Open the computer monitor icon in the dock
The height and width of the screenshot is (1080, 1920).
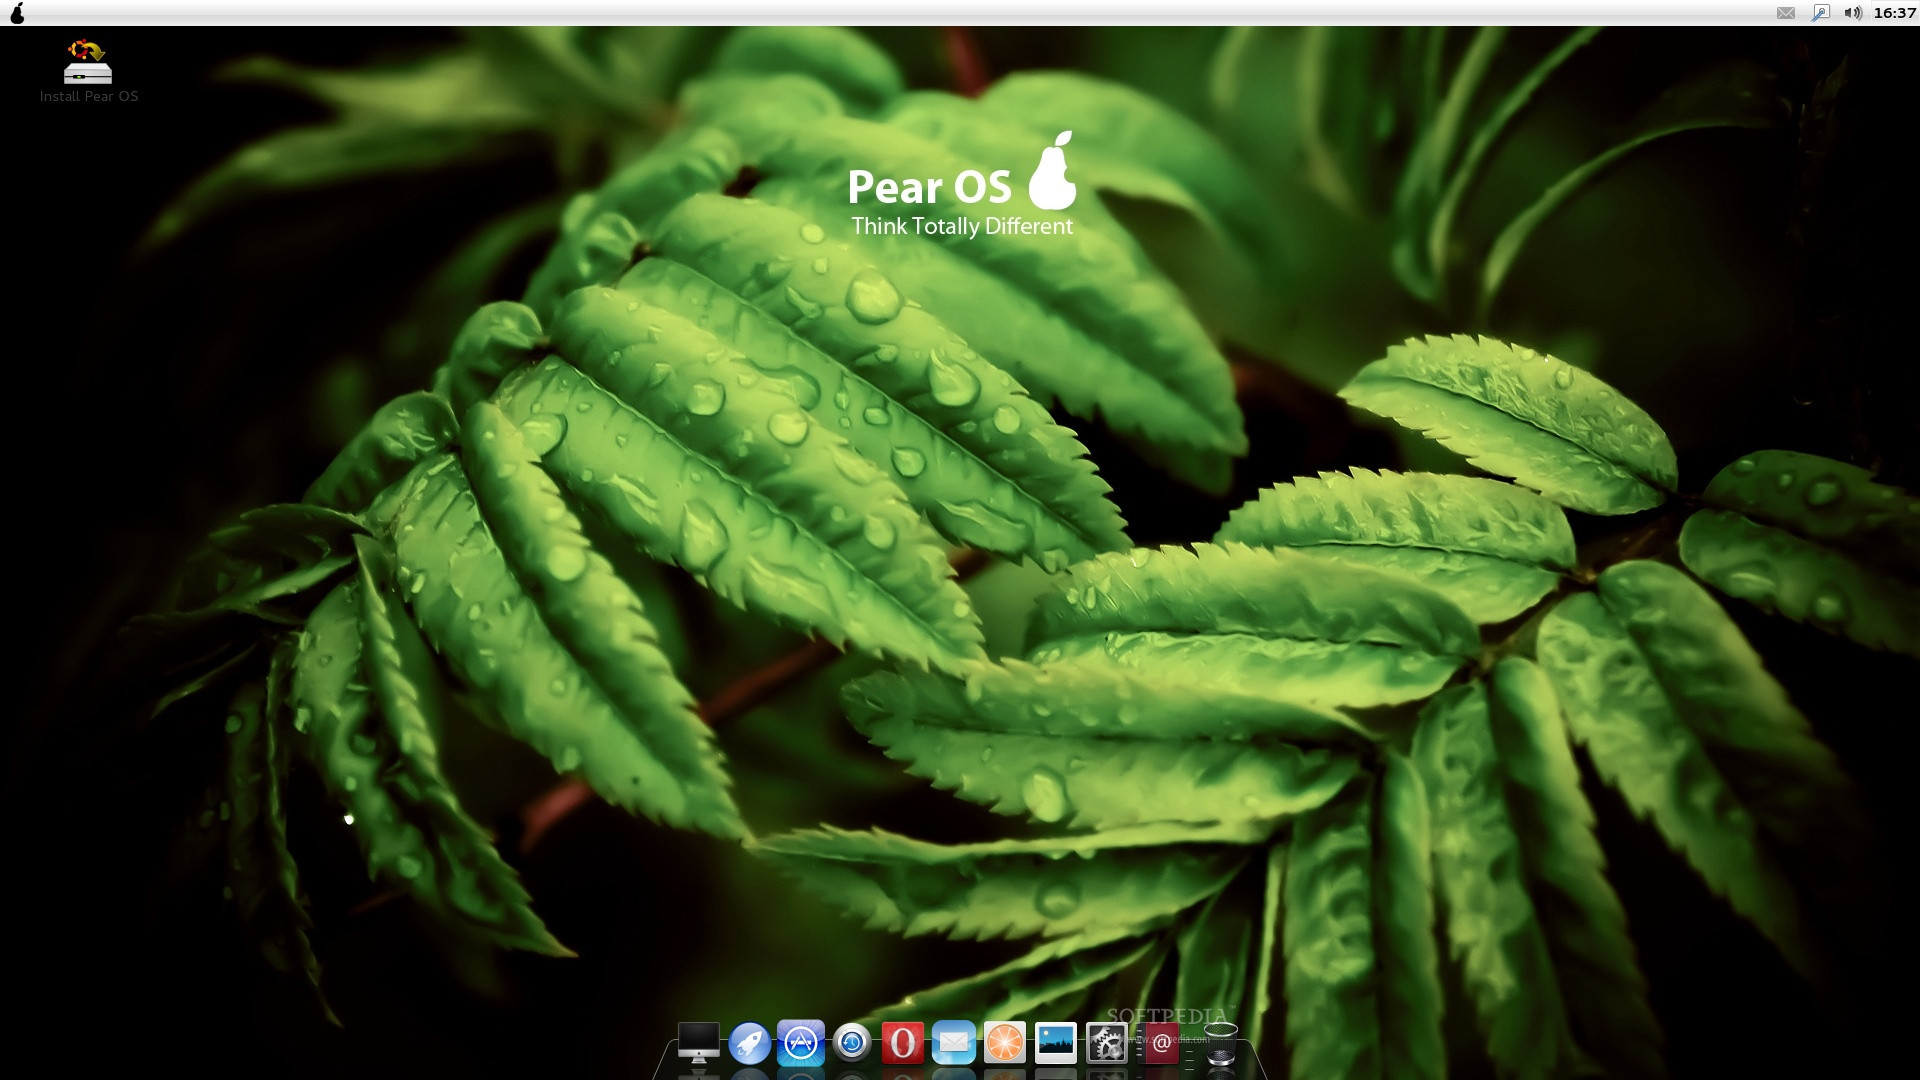(x=698, y=1043)
